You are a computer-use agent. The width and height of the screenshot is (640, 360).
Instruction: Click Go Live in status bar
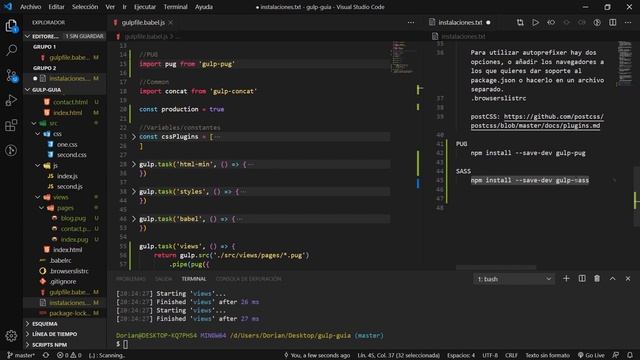coord(591,355)
